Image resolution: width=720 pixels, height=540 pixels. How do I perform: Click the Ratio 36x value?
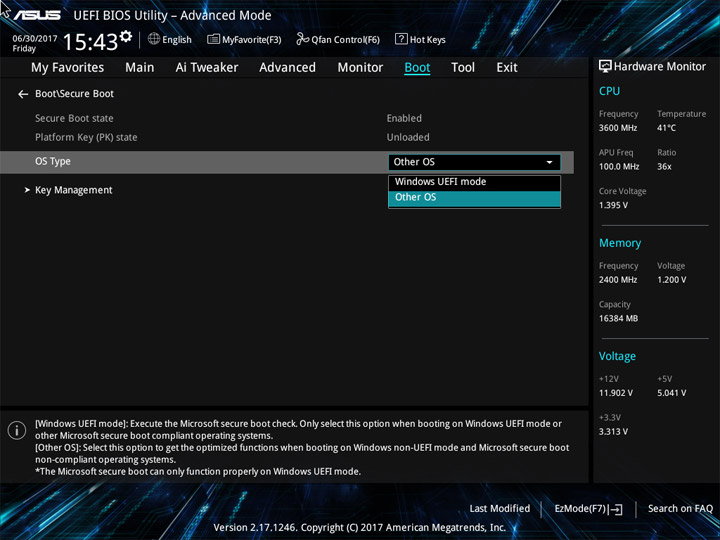click(x=664, y=167)
